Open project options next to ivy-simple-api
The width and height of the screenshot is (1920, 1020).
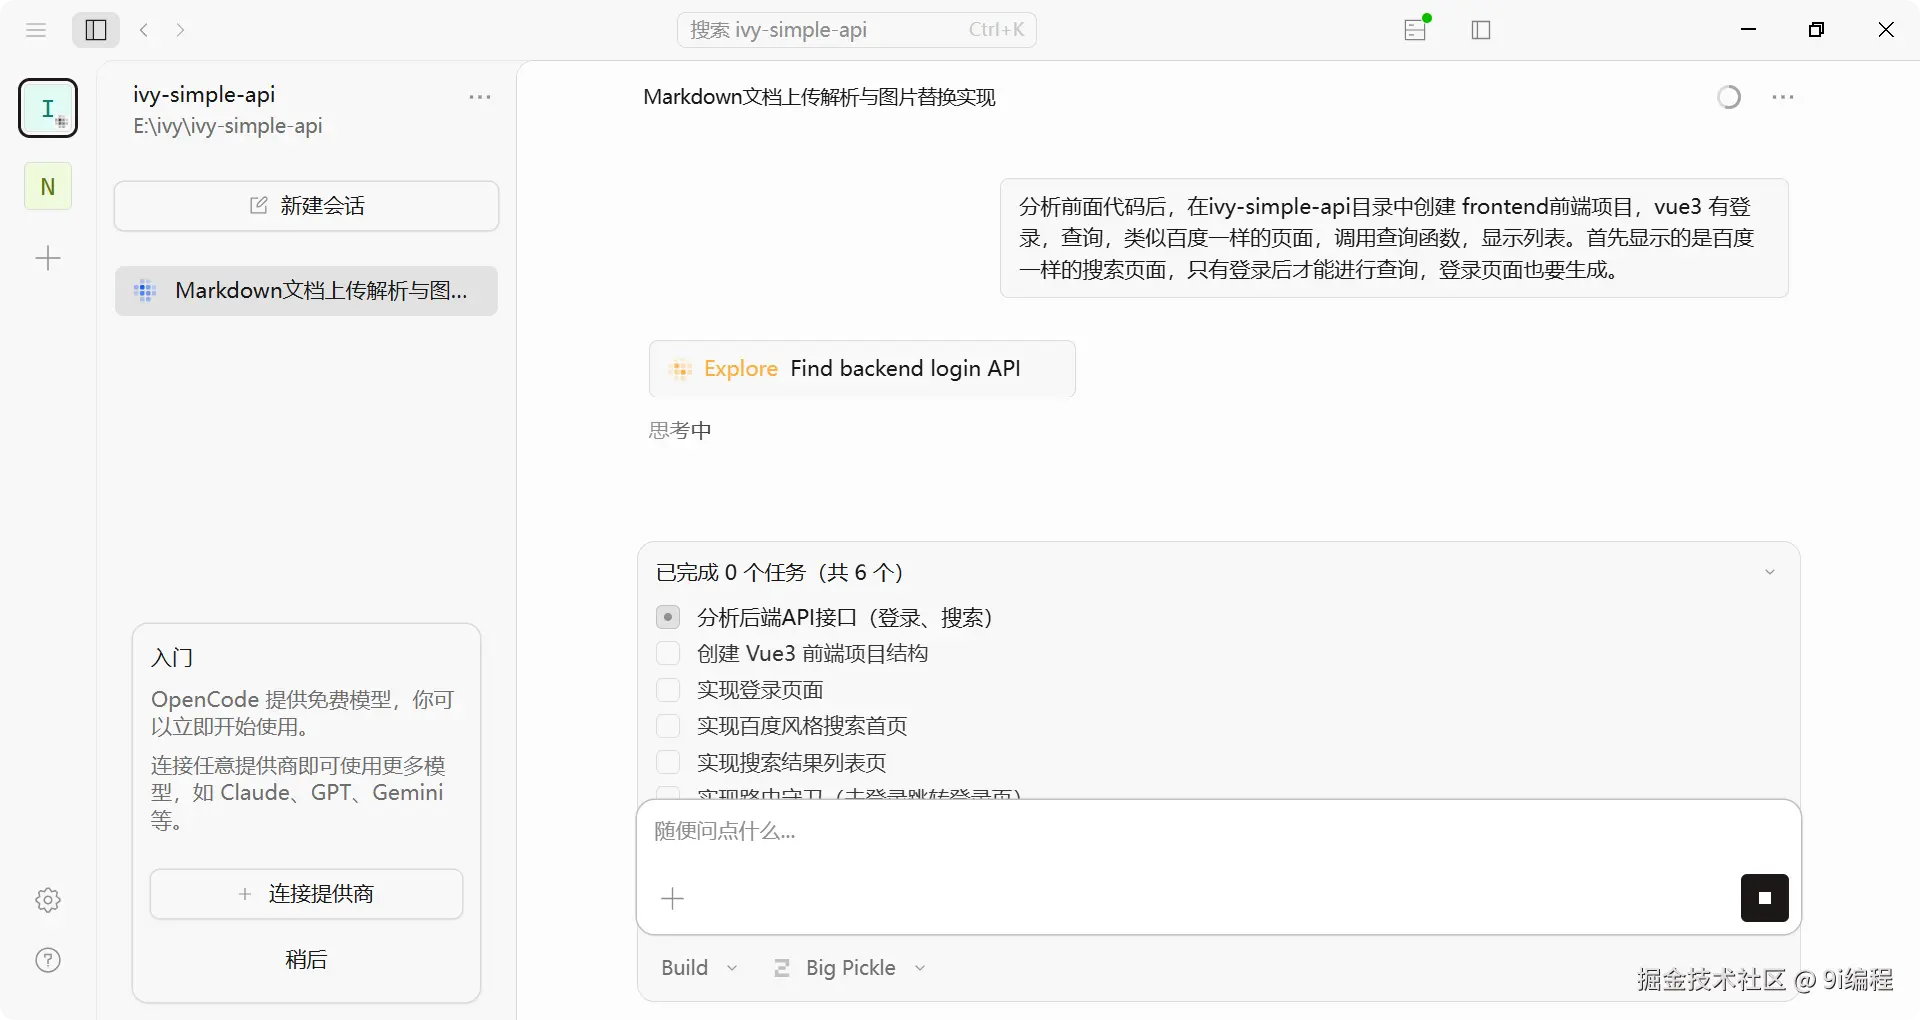(x=480, y=97)
